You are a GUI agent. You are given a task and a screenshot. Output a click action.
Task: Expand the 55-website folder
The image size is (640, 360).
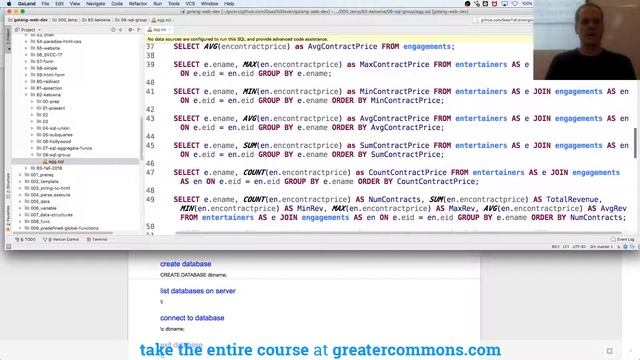pos(27,48)
